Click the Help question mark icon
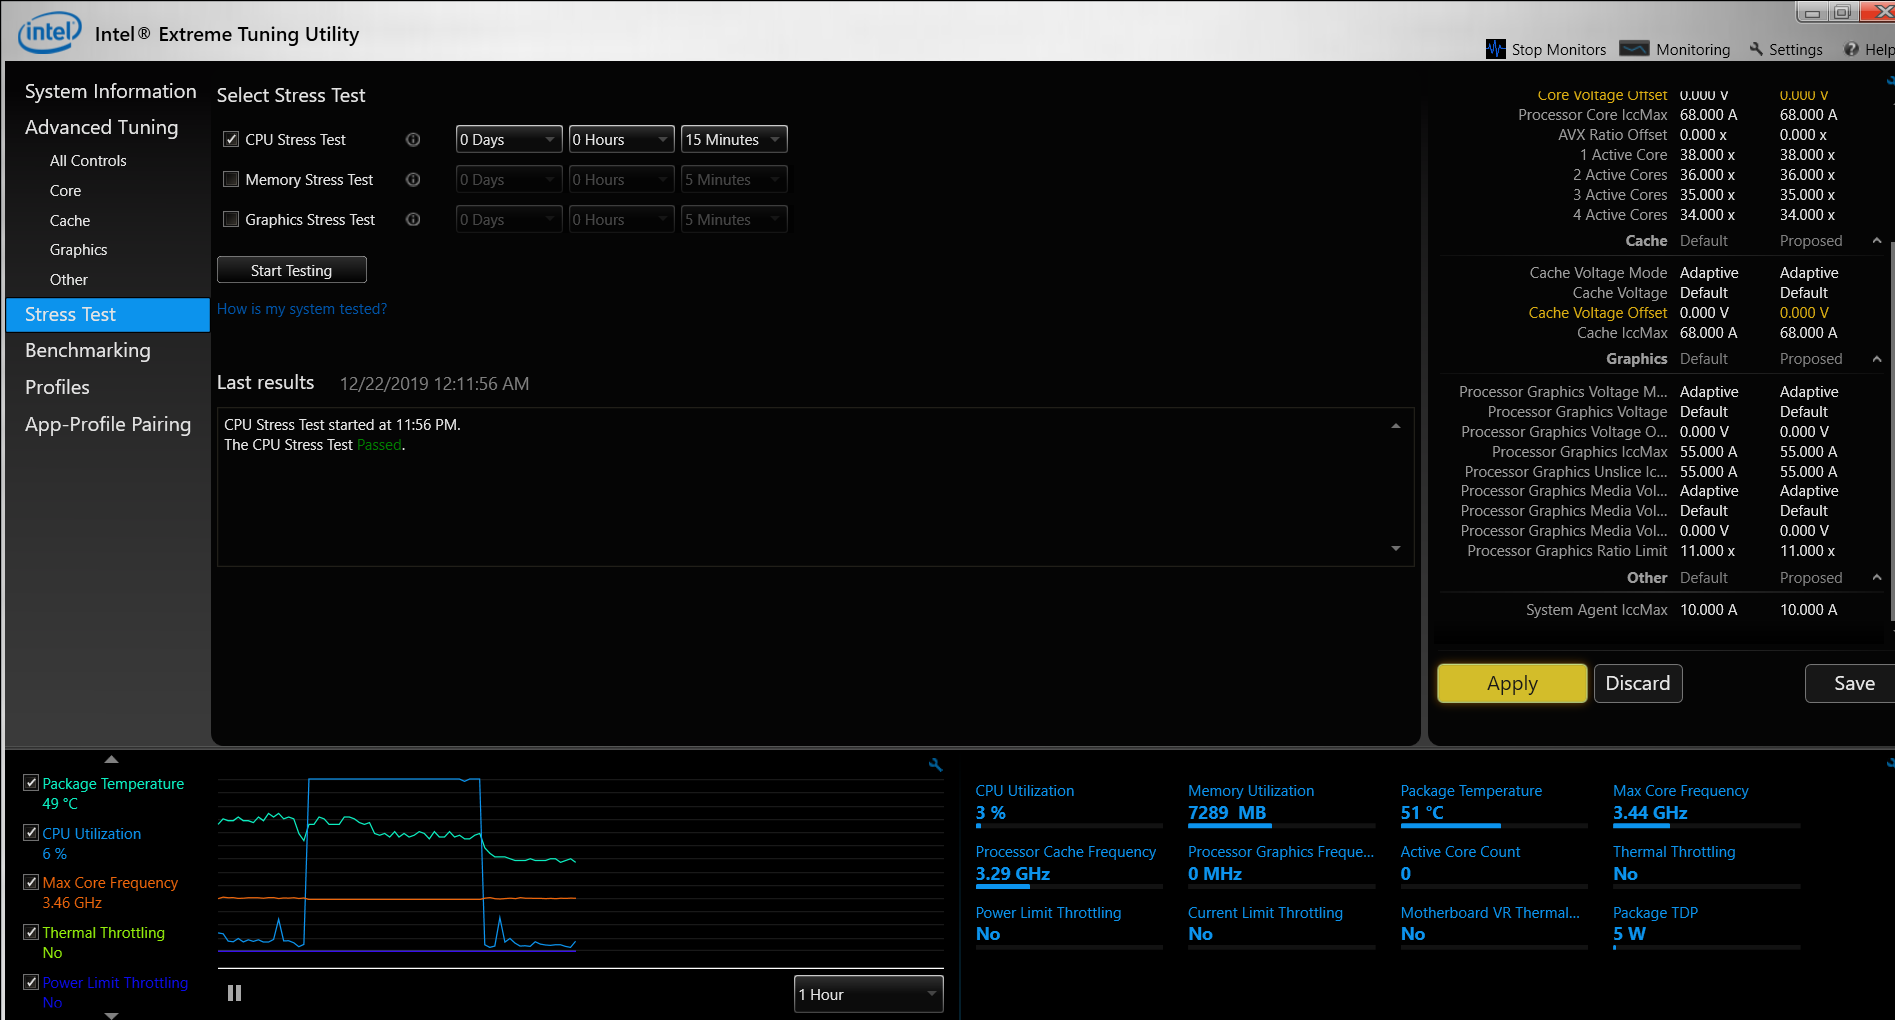This screenshot has width=1895, height=1020. (x=1851, y=49)
